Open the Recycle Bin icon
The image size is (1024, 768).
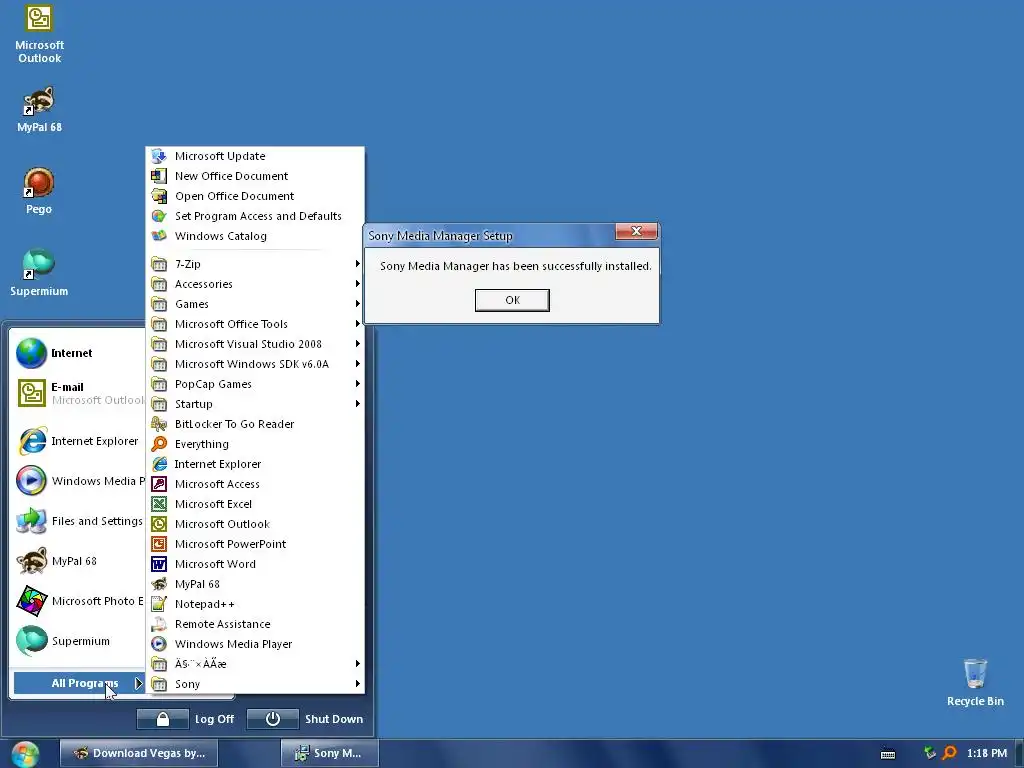pos(975,682)
